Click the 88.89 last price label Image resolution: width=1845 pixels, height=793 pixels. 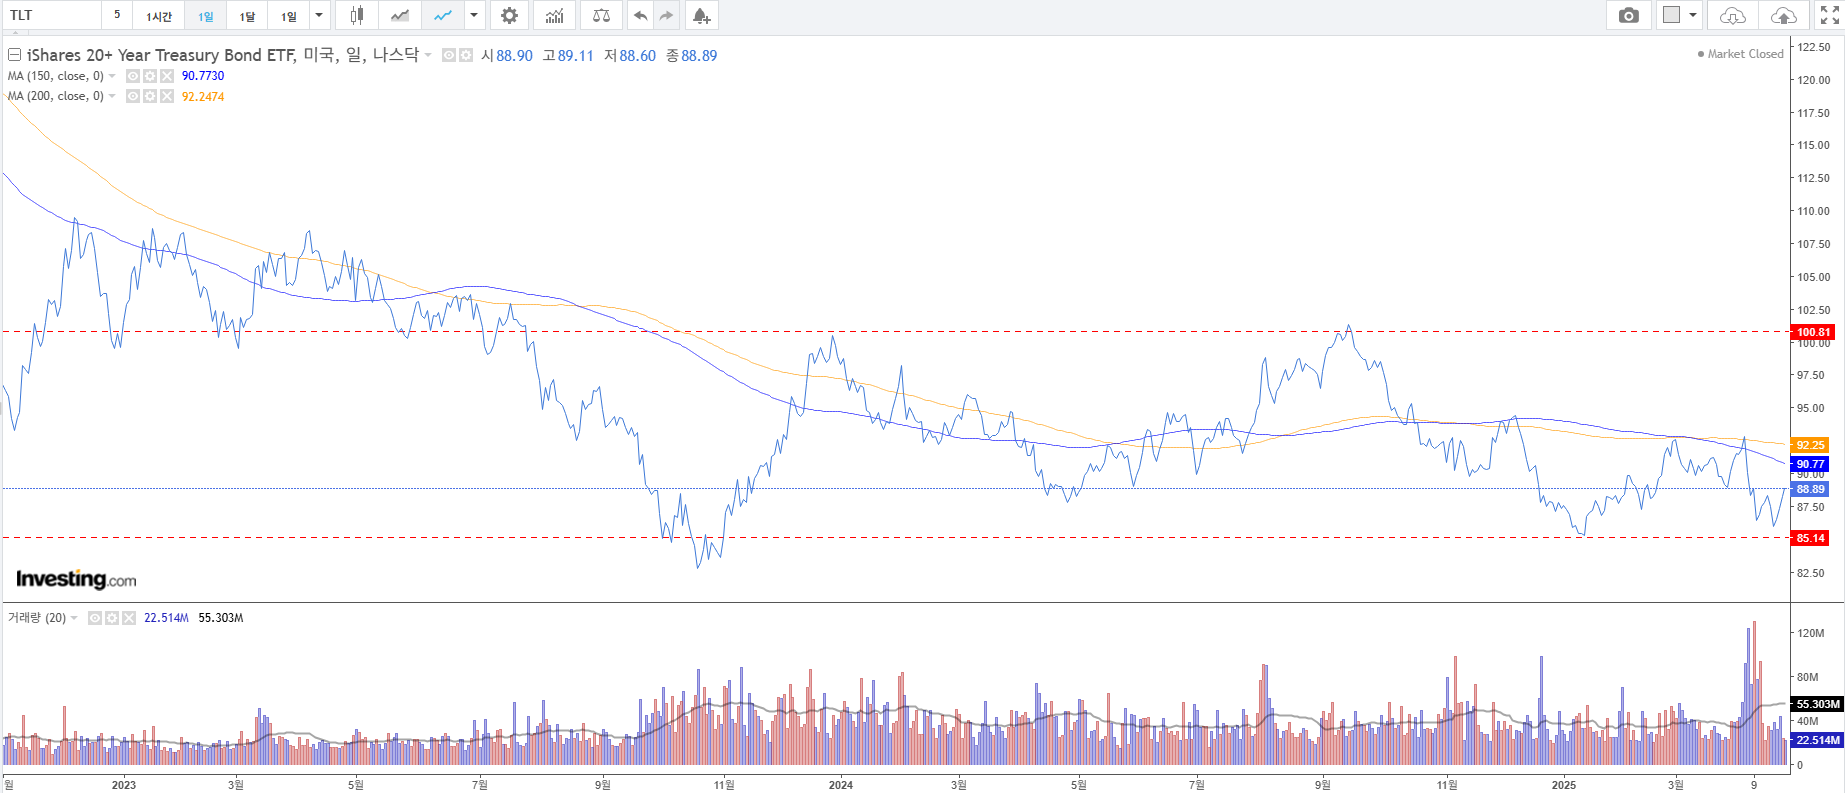click(x=1810, y=489)
